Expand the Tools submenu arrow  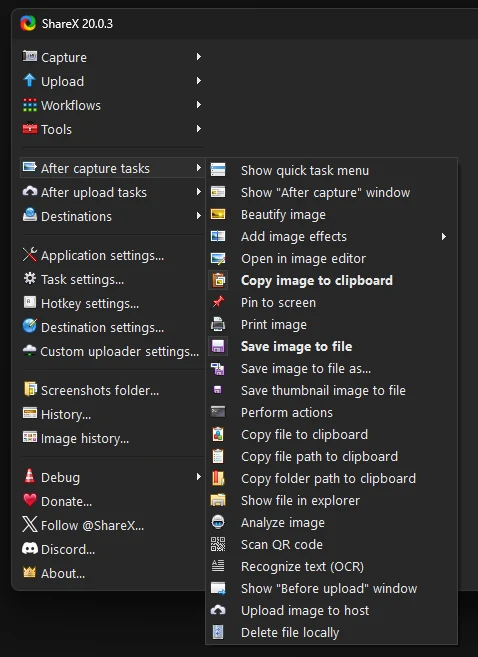(x=199, y=128)
